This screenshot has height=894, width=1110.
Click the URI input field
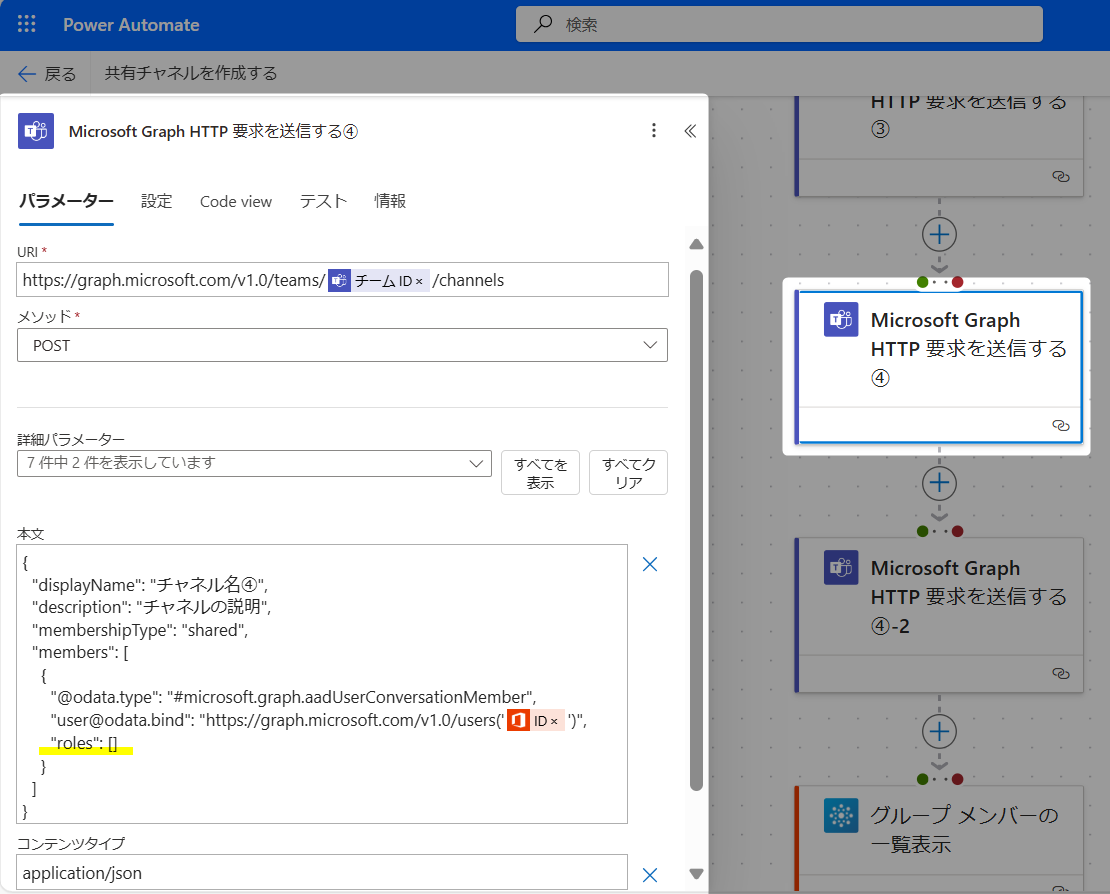pyautogui.click(x=342, y=280)
